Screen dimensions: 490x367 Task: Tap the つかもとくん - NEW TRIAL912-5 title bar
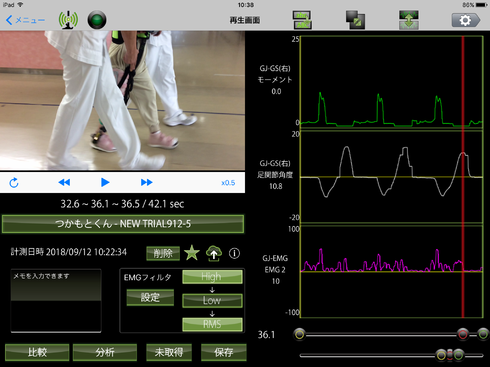tap(123, 224)
